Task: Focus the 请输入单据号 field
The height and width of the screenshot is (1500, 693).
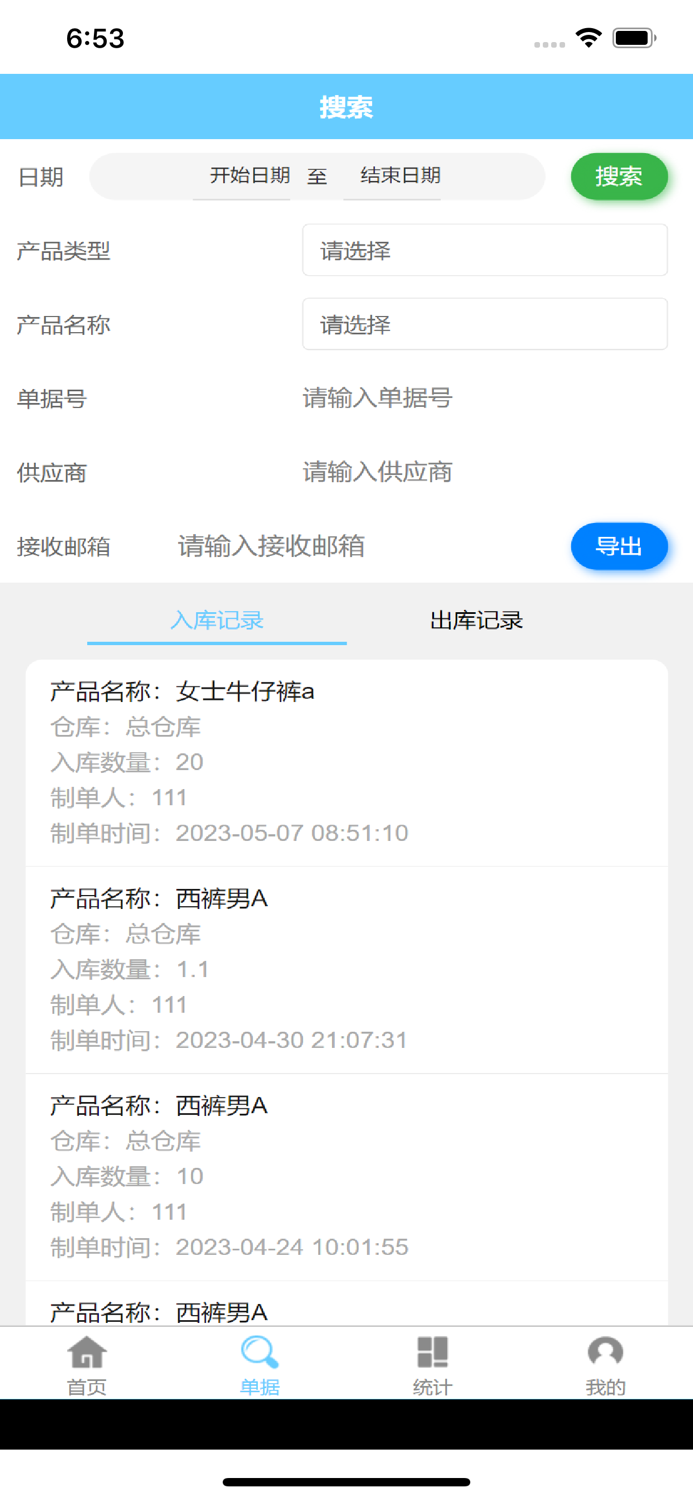Action: point(485,398)
